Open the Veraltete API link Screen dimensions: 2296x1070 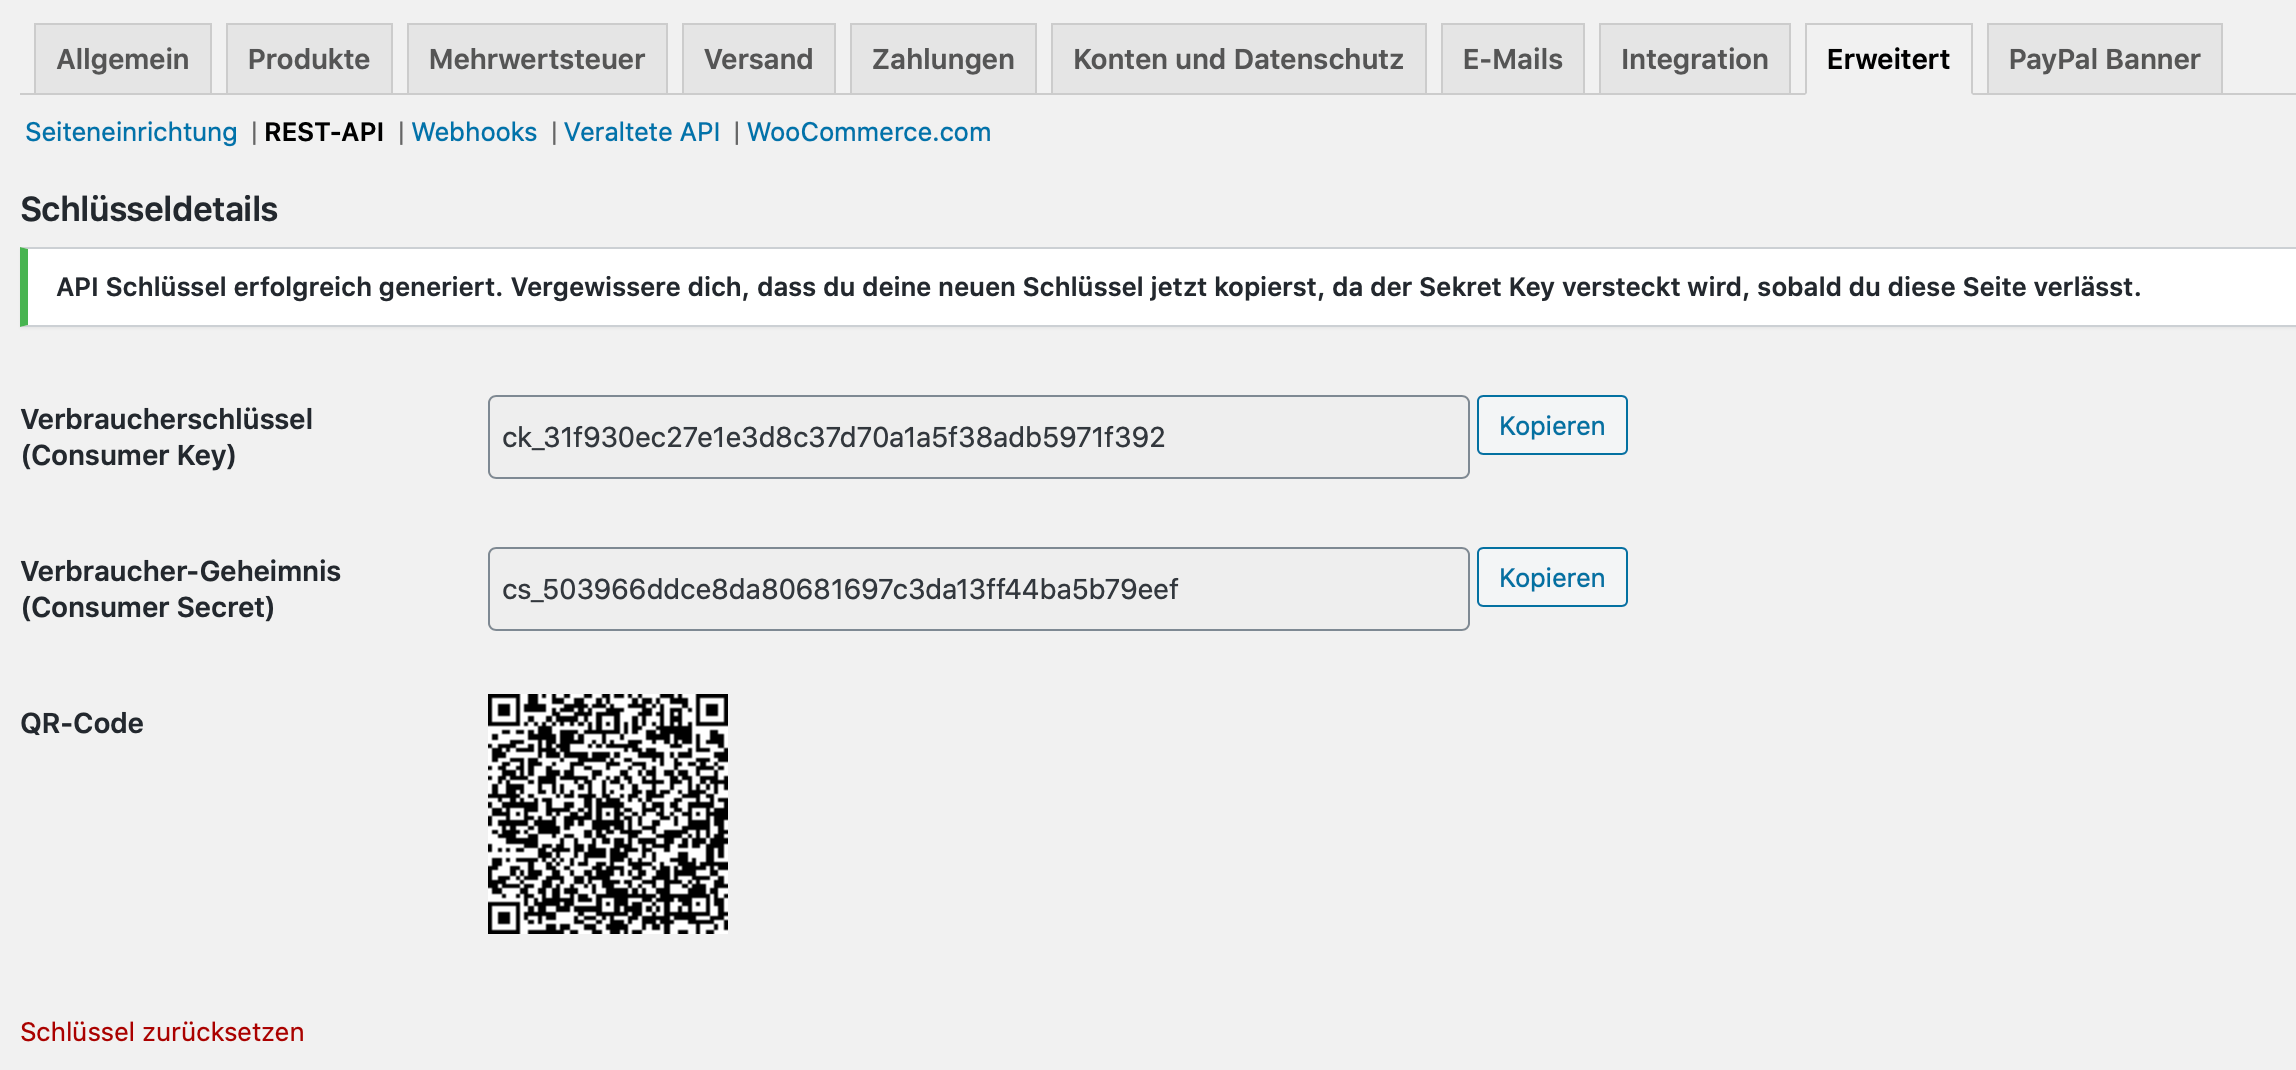coord(642,132)
